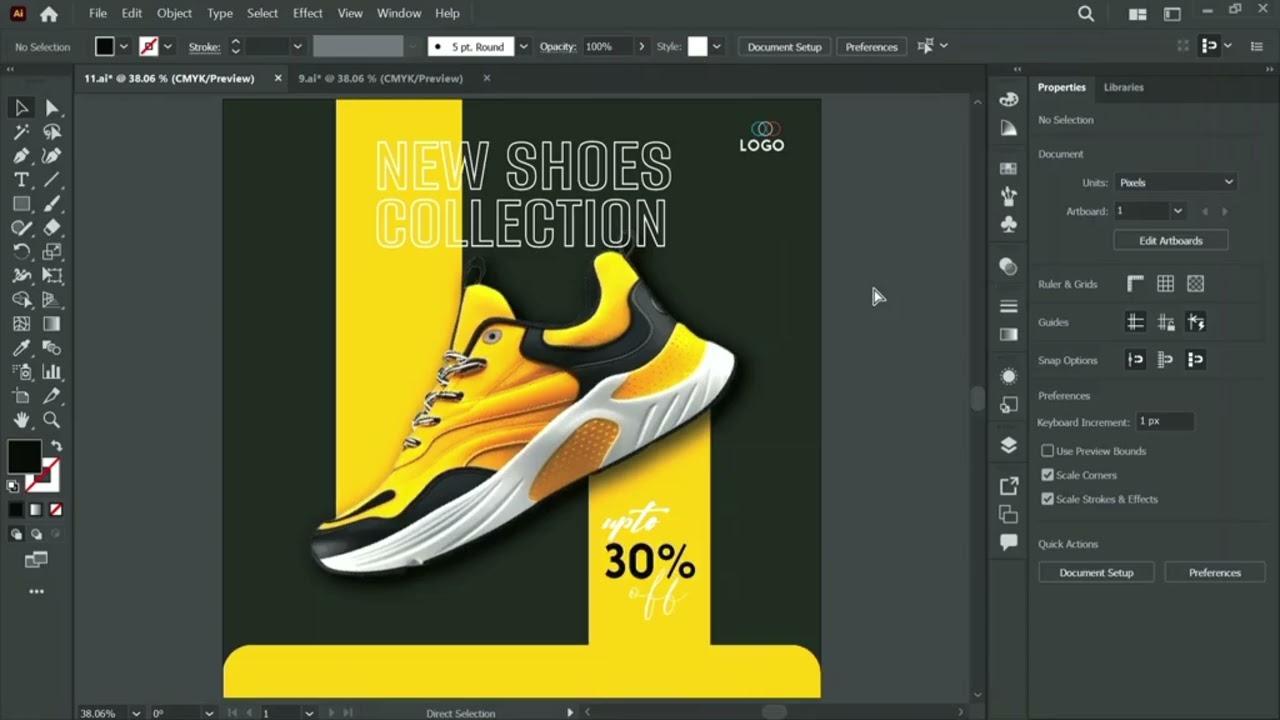Select the Gradient tool in toolbar
The image size is (1280, 720).
click(52, 324)
